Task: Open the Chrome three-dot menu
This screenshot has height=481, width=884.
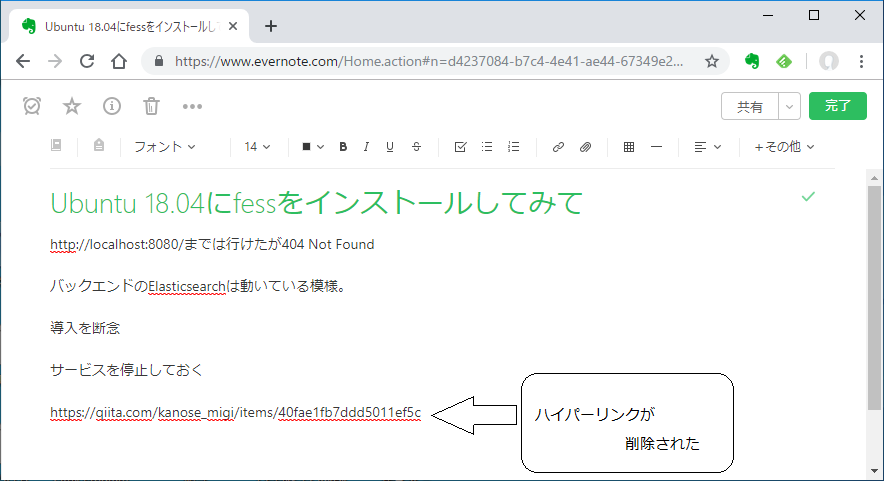Action: [861, 61]
